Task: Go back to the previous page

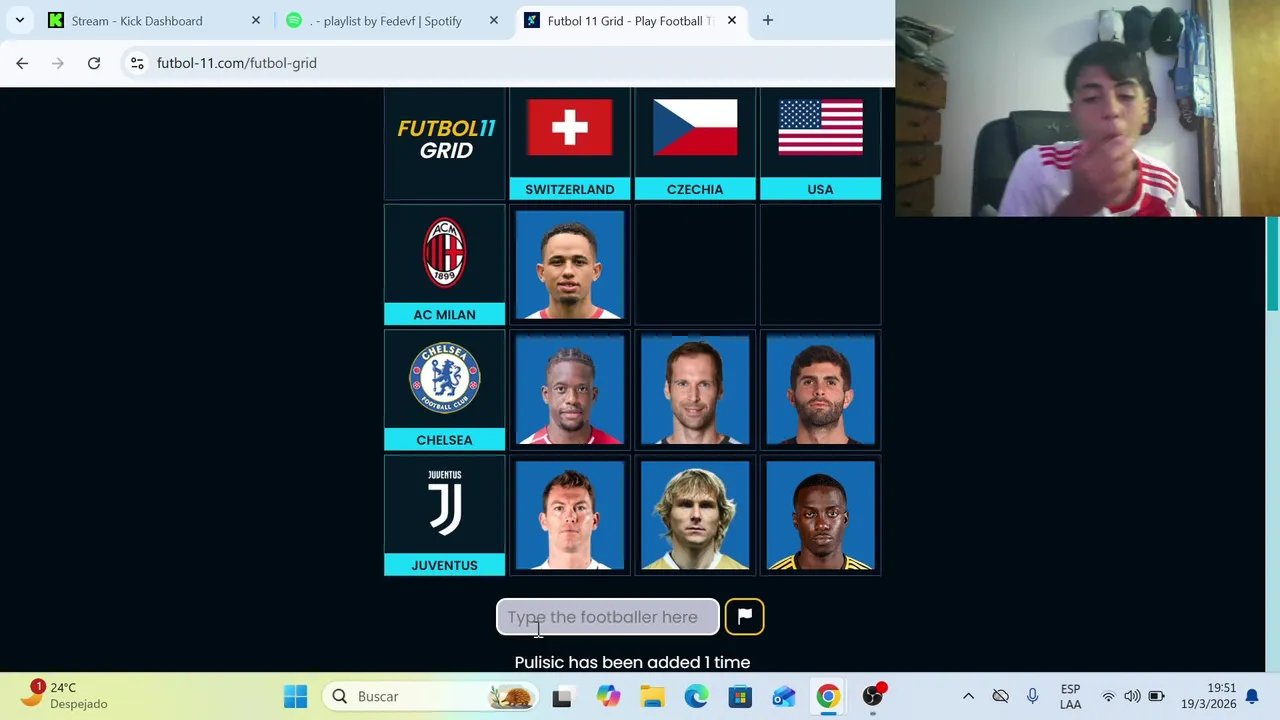Action: (22, 63)
